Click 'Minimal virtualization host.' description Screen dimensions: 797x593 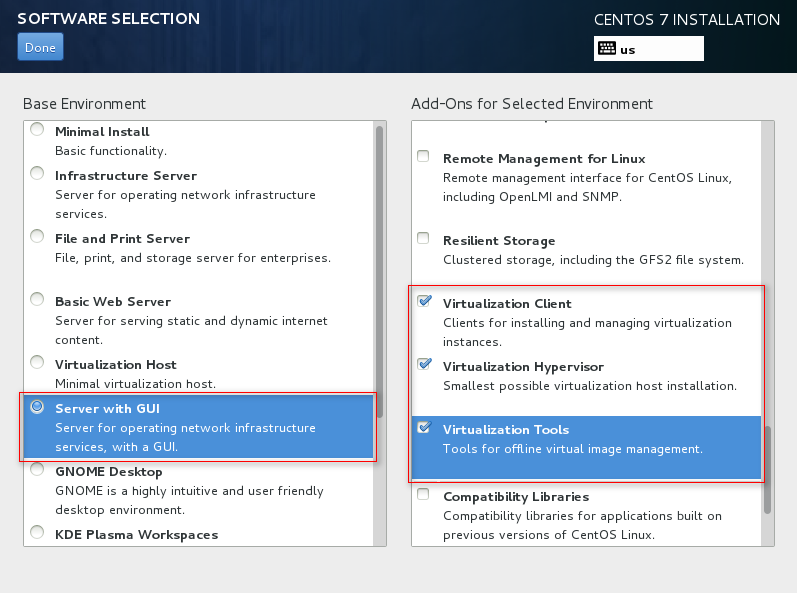(x=135, y=384)
